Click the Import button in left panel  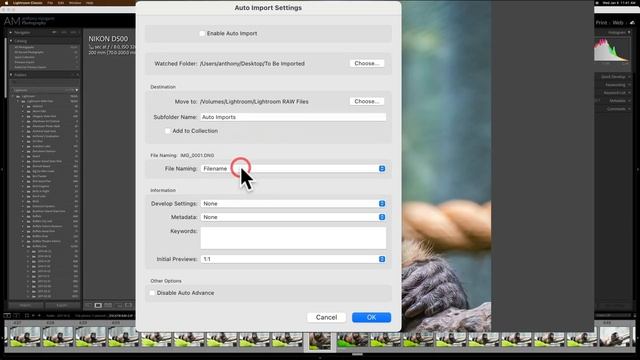point(25,305)
